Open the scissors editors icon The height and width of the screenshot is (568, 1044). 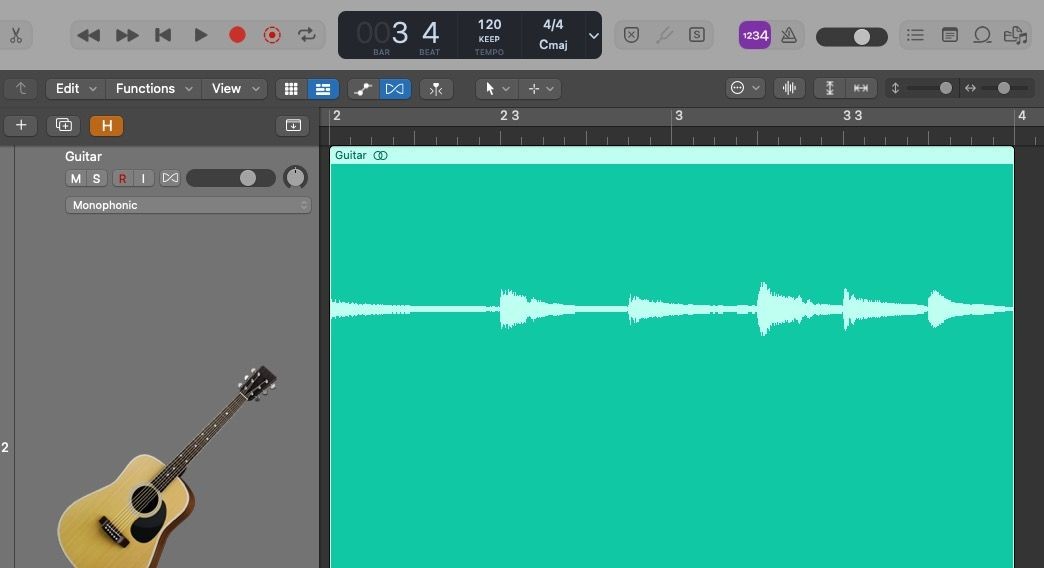[x=16, y=35]
